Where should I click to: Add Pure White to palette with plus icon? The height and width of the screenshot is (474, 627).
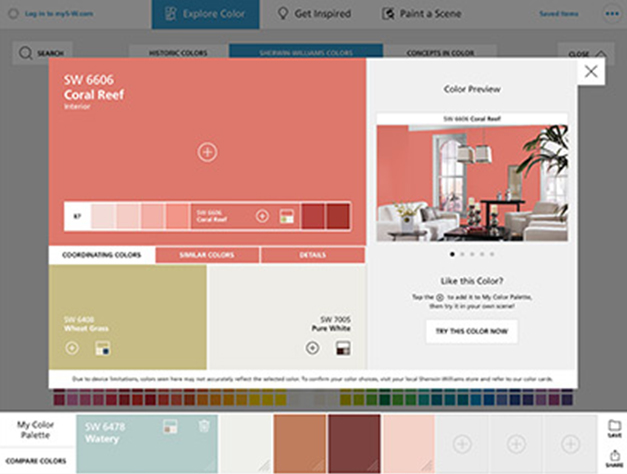312,348
